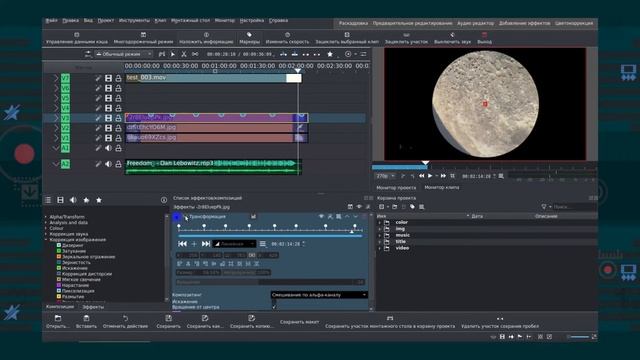
Task: Show audio effects speaker filter icon
Action: 73,200
